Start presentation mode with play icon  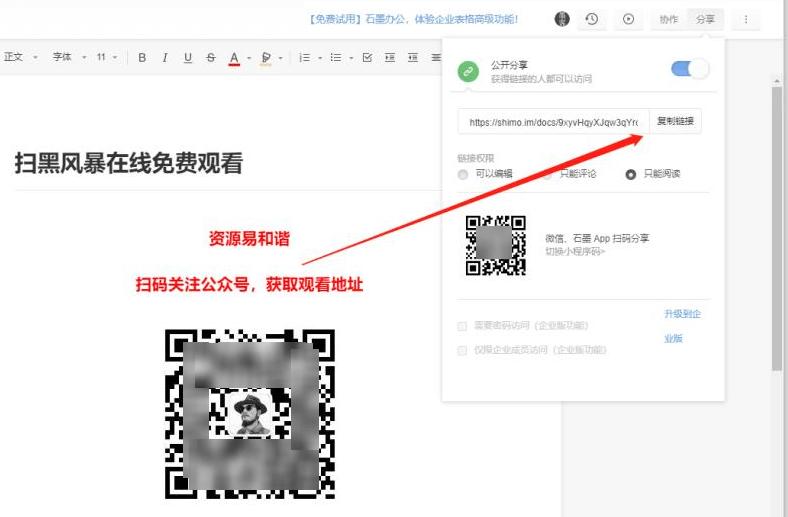point(628,19)
